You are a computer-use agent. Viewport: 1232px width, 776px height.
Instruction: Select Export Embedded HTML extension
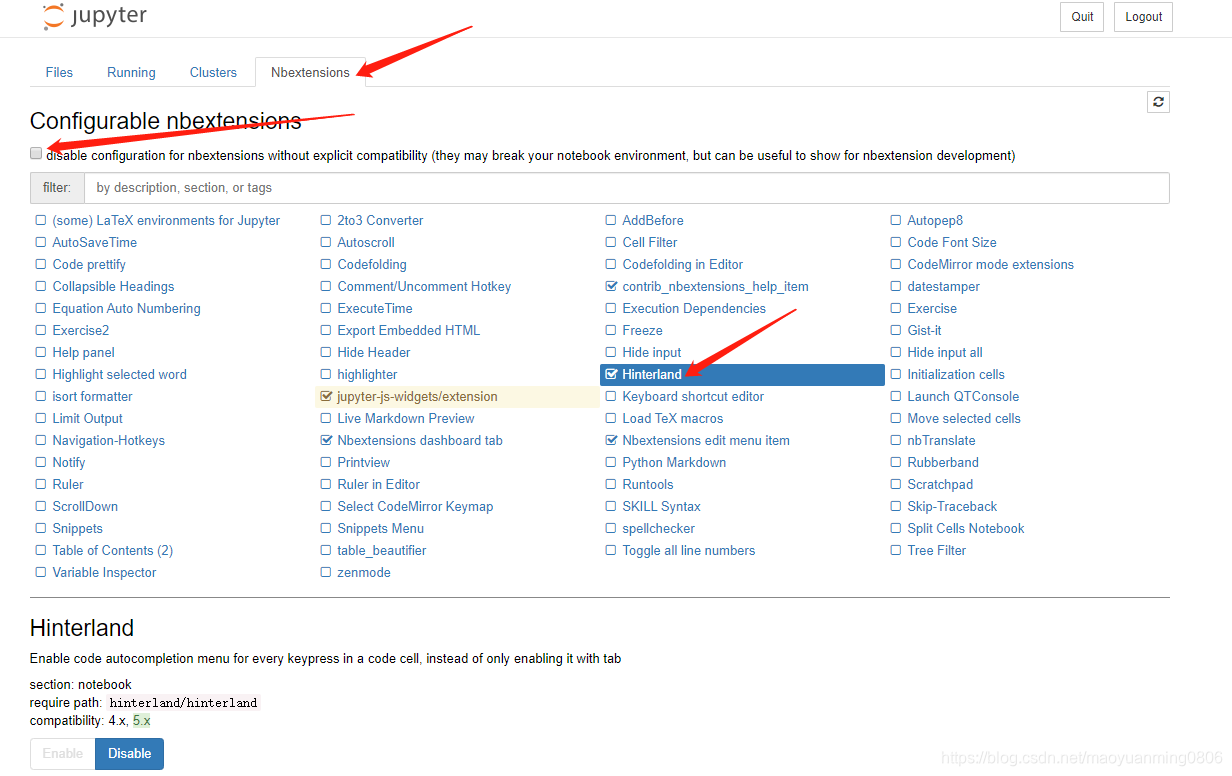click(x=408, y=331)
